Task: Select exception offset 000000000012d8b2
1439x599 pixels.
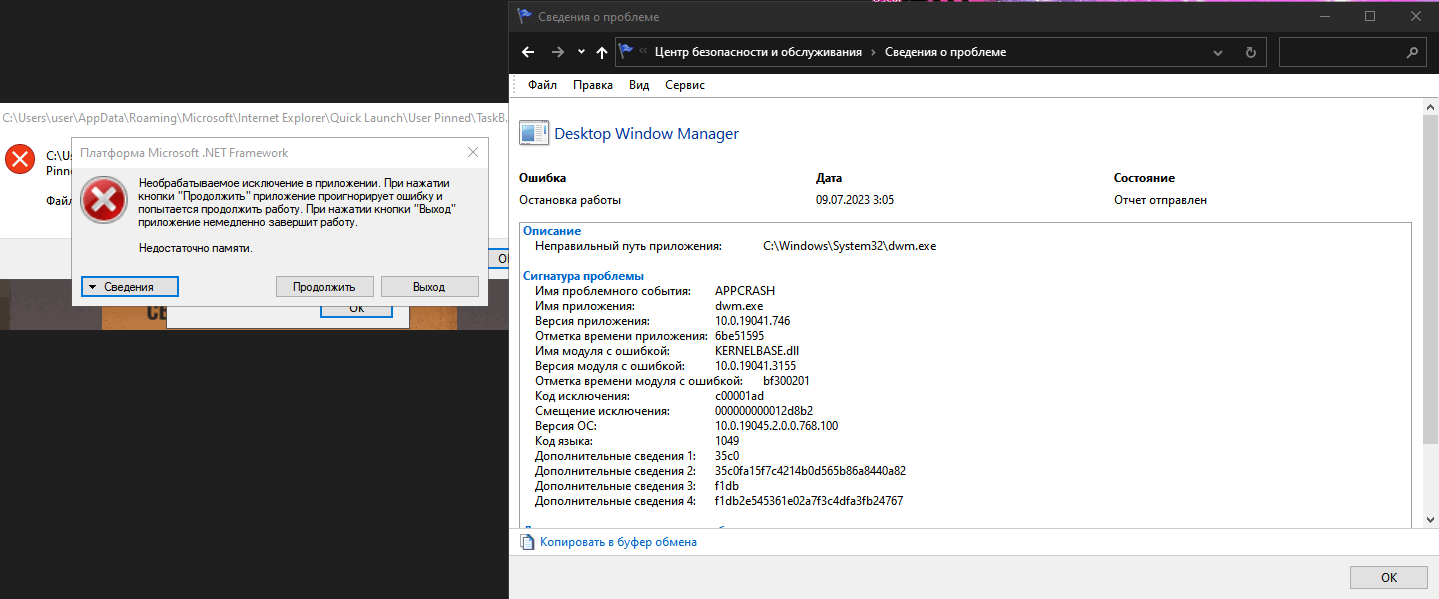Action: (x=764, y=411)
